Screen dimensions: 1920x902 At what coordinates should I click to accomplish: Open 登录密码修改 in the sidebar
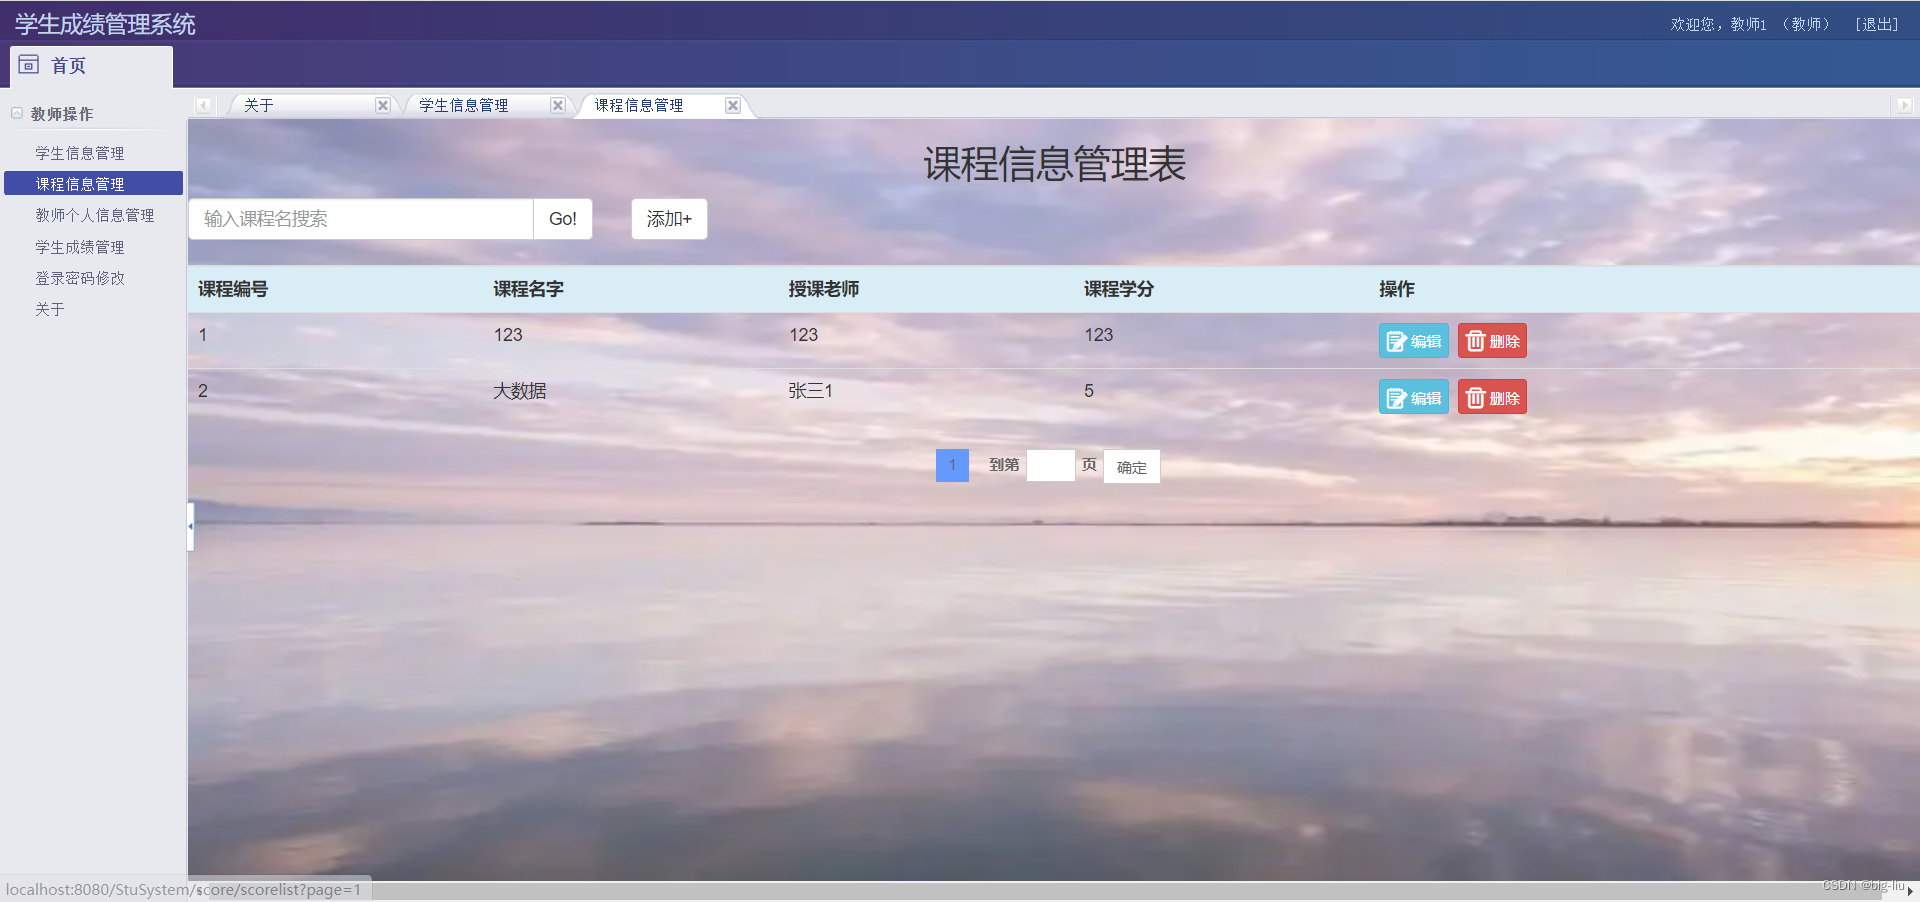(80, 278)
